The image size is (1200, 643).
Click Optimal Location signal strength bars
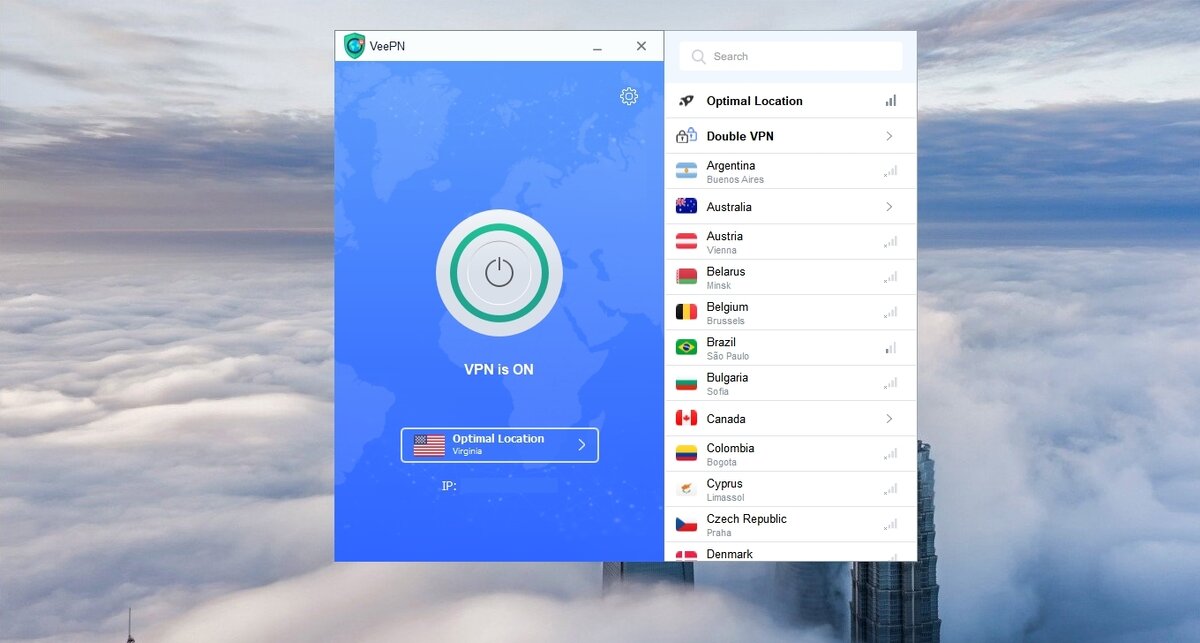point(890,101)
